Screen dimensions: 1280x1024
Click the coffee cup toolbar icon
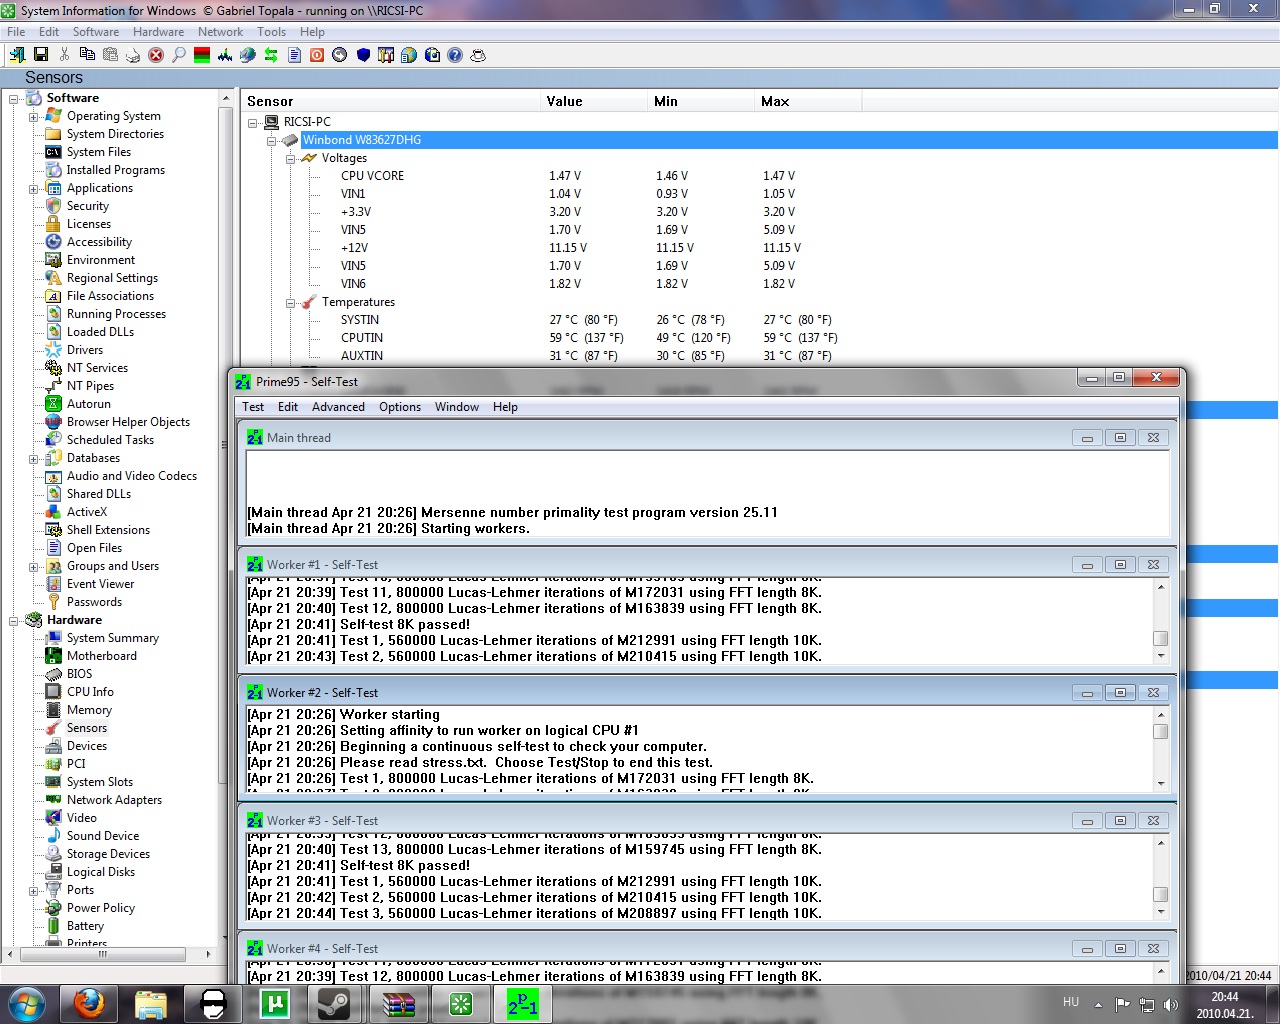[x=478, y=55]
